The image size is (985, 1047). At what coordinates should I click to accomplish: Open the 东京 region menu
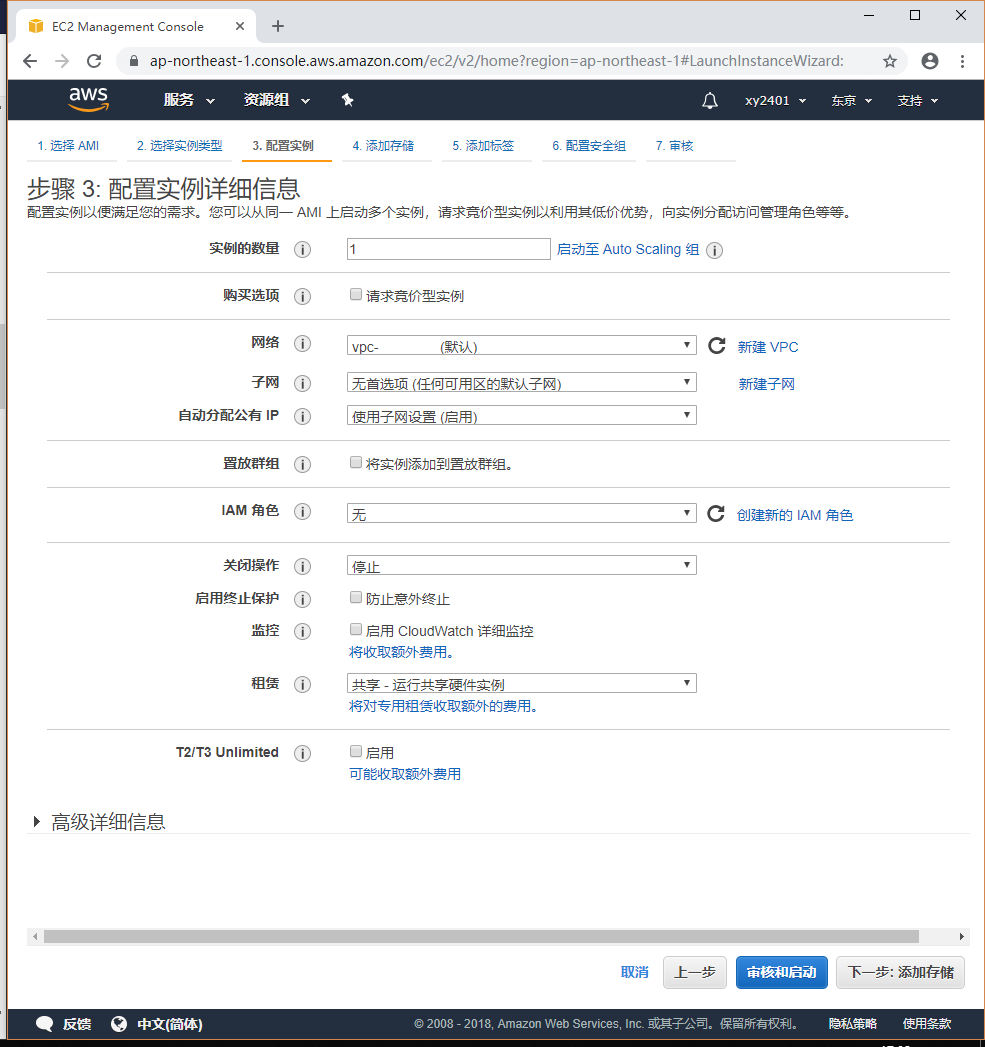click(851, 101)
